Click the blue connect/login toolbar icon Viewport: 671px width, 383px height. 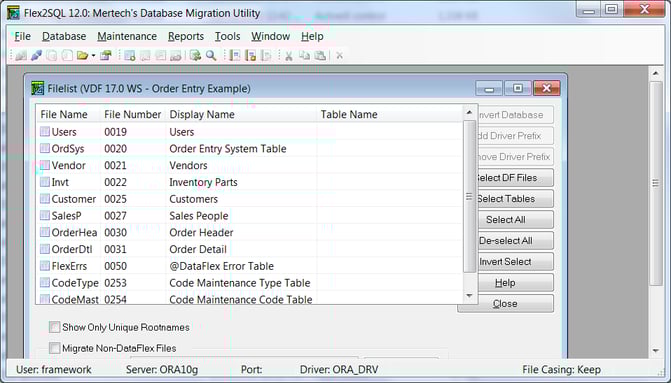pyautogui.click(x=36, y=56)
